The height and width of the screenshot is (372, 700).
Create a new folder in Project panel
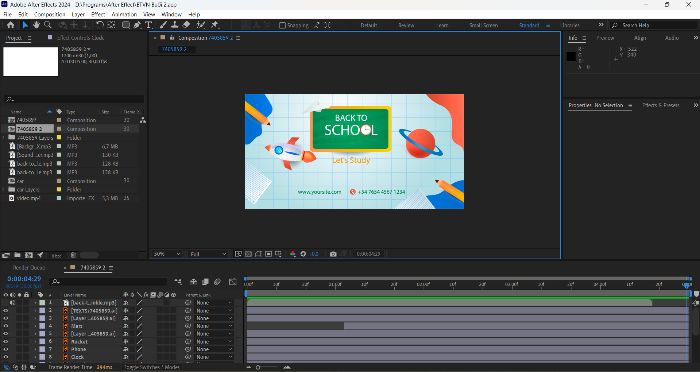(17, 255)
